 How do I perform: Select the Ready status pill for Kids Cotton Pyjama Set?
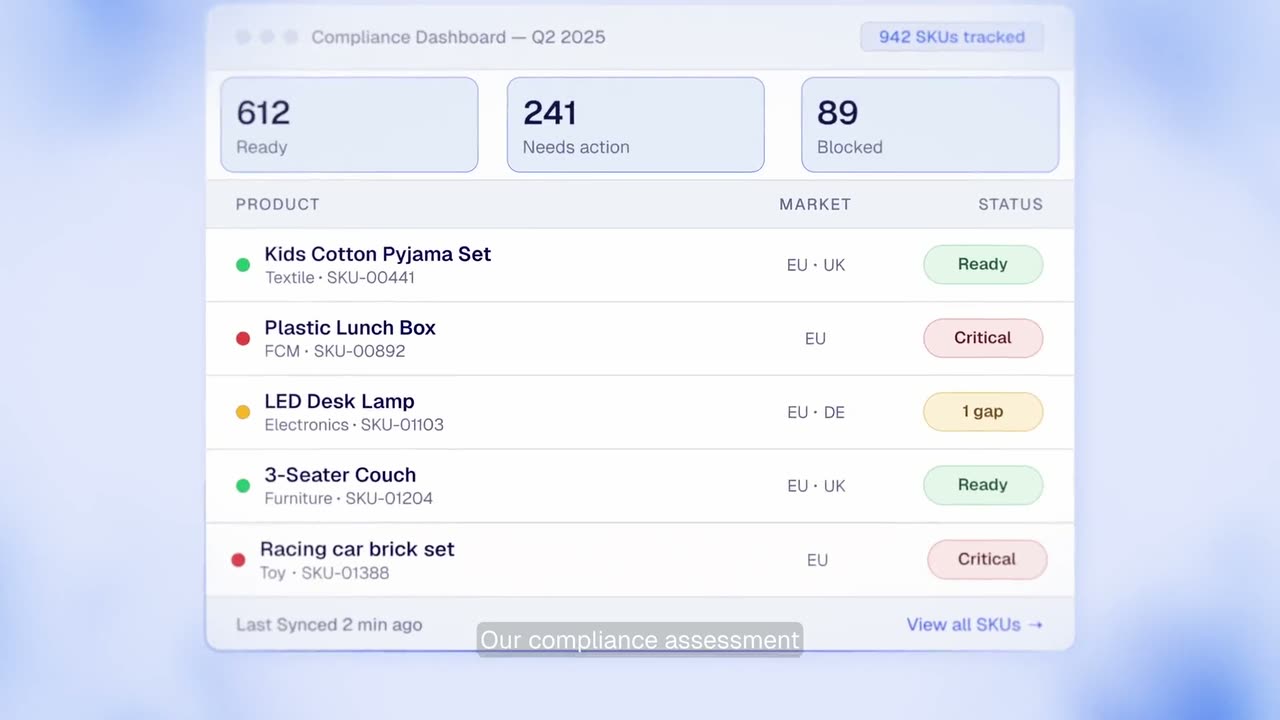click(983, 264)
